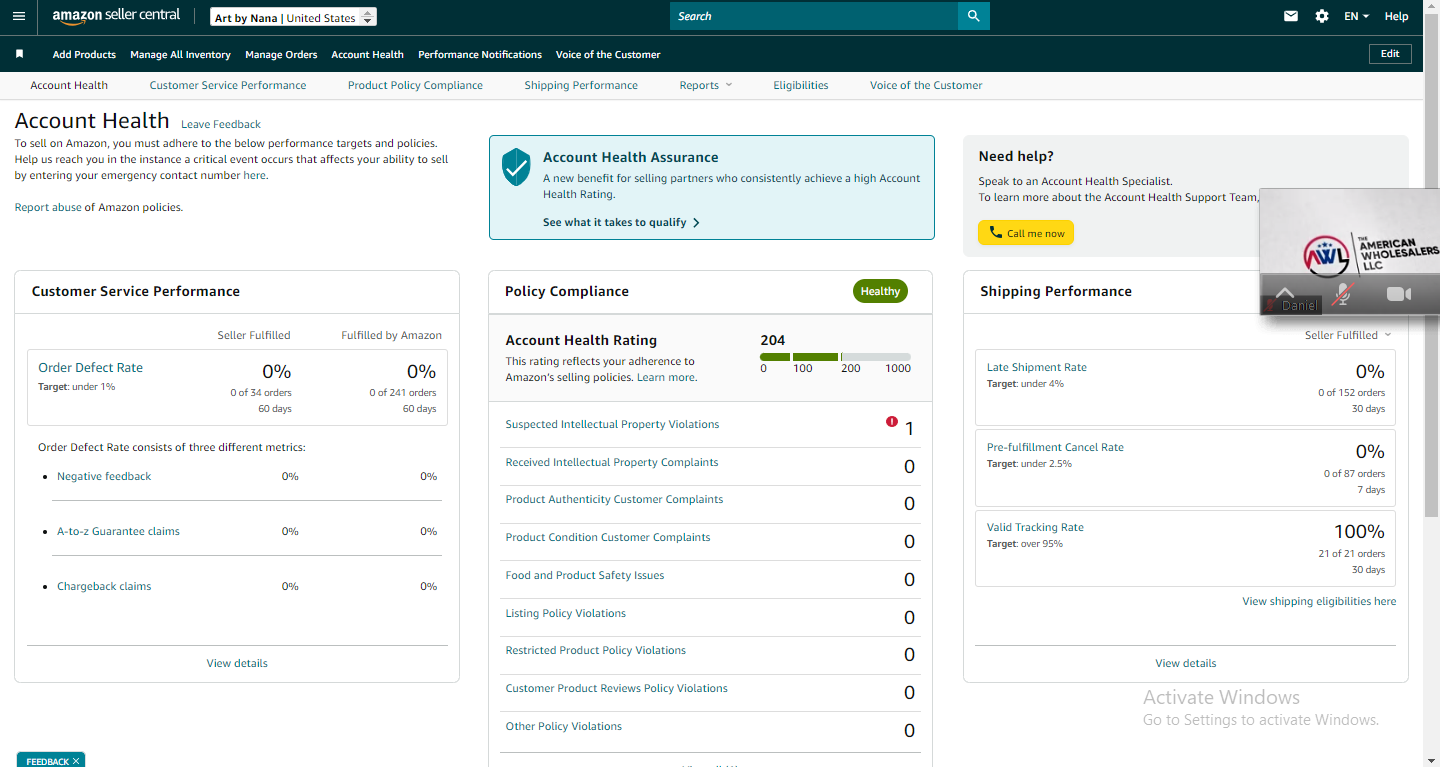The image size is (1440, 767).
Task: Click the red alert icon beside Suspected IP Violations
Action: click(x=892, y=422)
